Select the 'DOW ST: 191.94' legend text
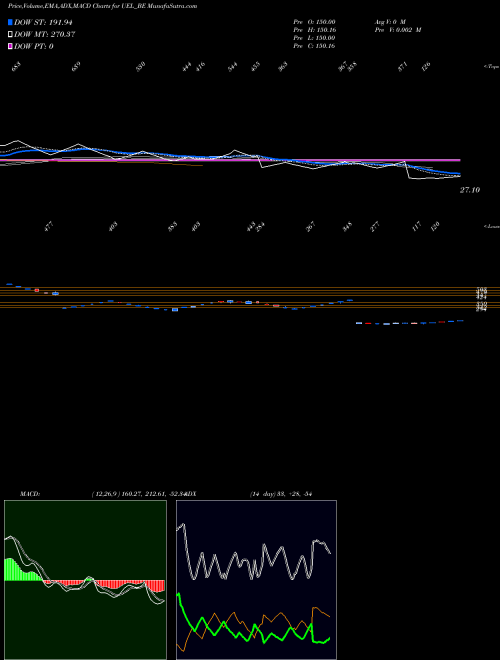The width and height of the screenshot is (500, 660). point(43,22)
